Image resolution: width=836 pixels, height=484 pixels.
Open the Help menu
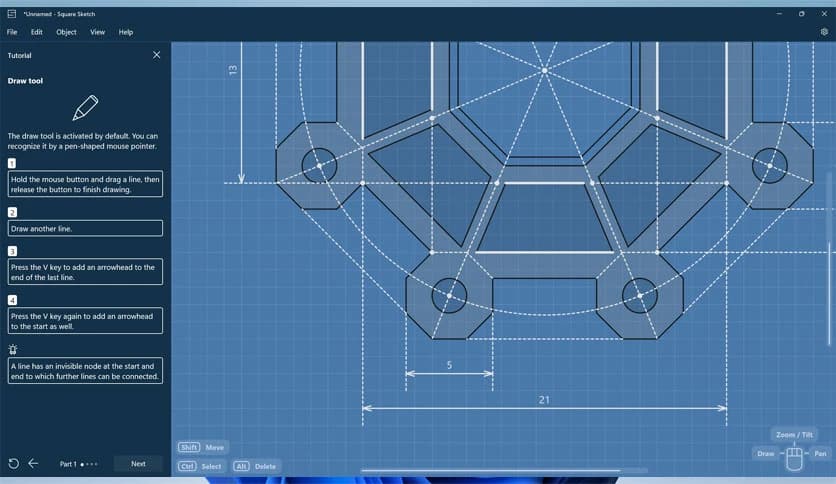[126, 32]
